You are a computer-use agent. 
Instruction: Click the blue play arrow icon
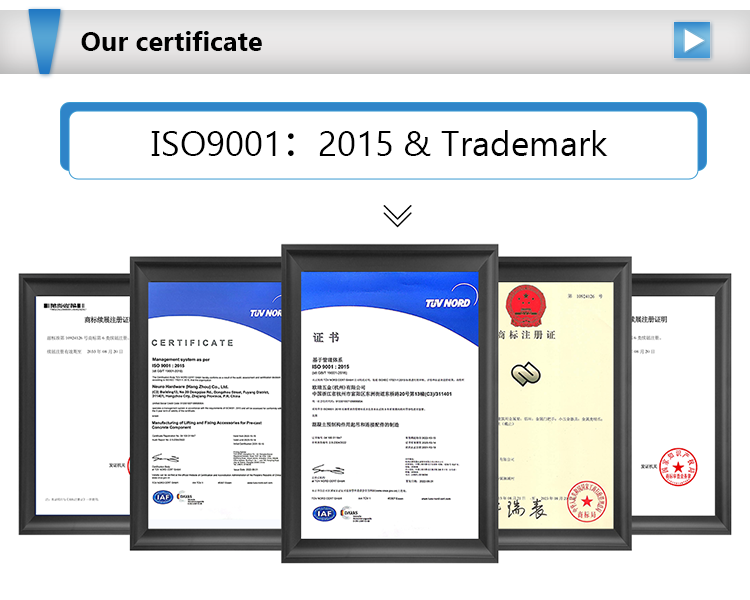691,40
